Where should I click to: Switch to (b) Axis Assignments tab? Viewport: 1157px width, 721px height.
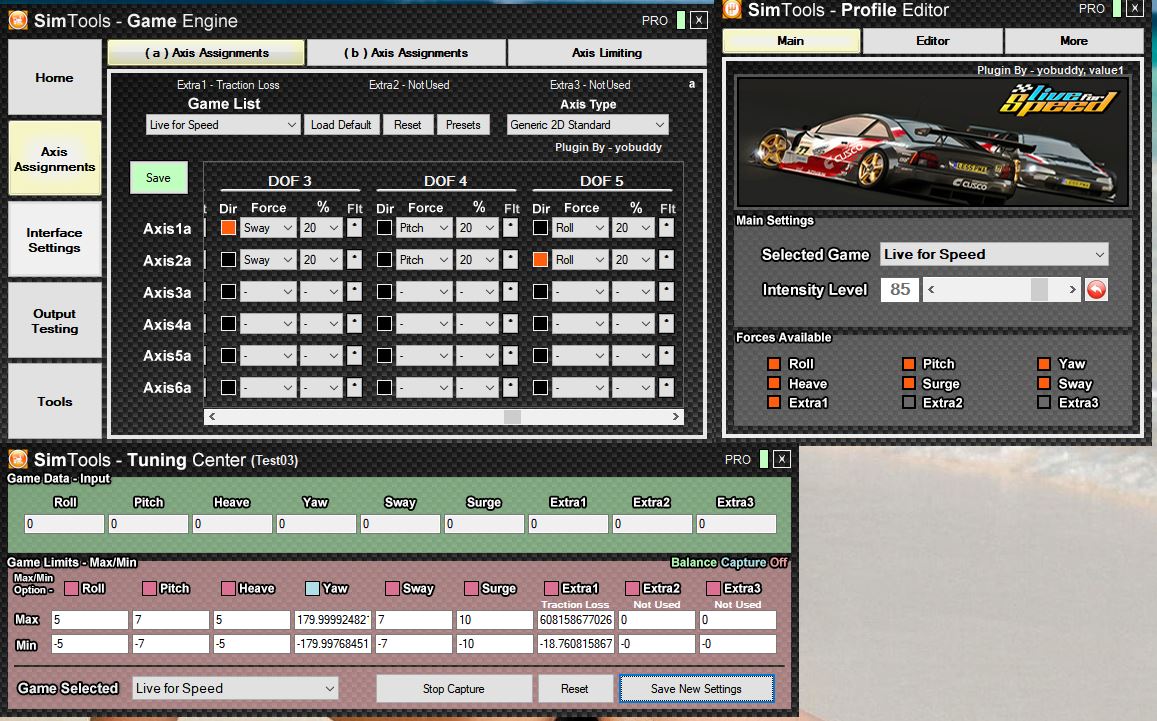pyautogui.click(x=406, y=53)
